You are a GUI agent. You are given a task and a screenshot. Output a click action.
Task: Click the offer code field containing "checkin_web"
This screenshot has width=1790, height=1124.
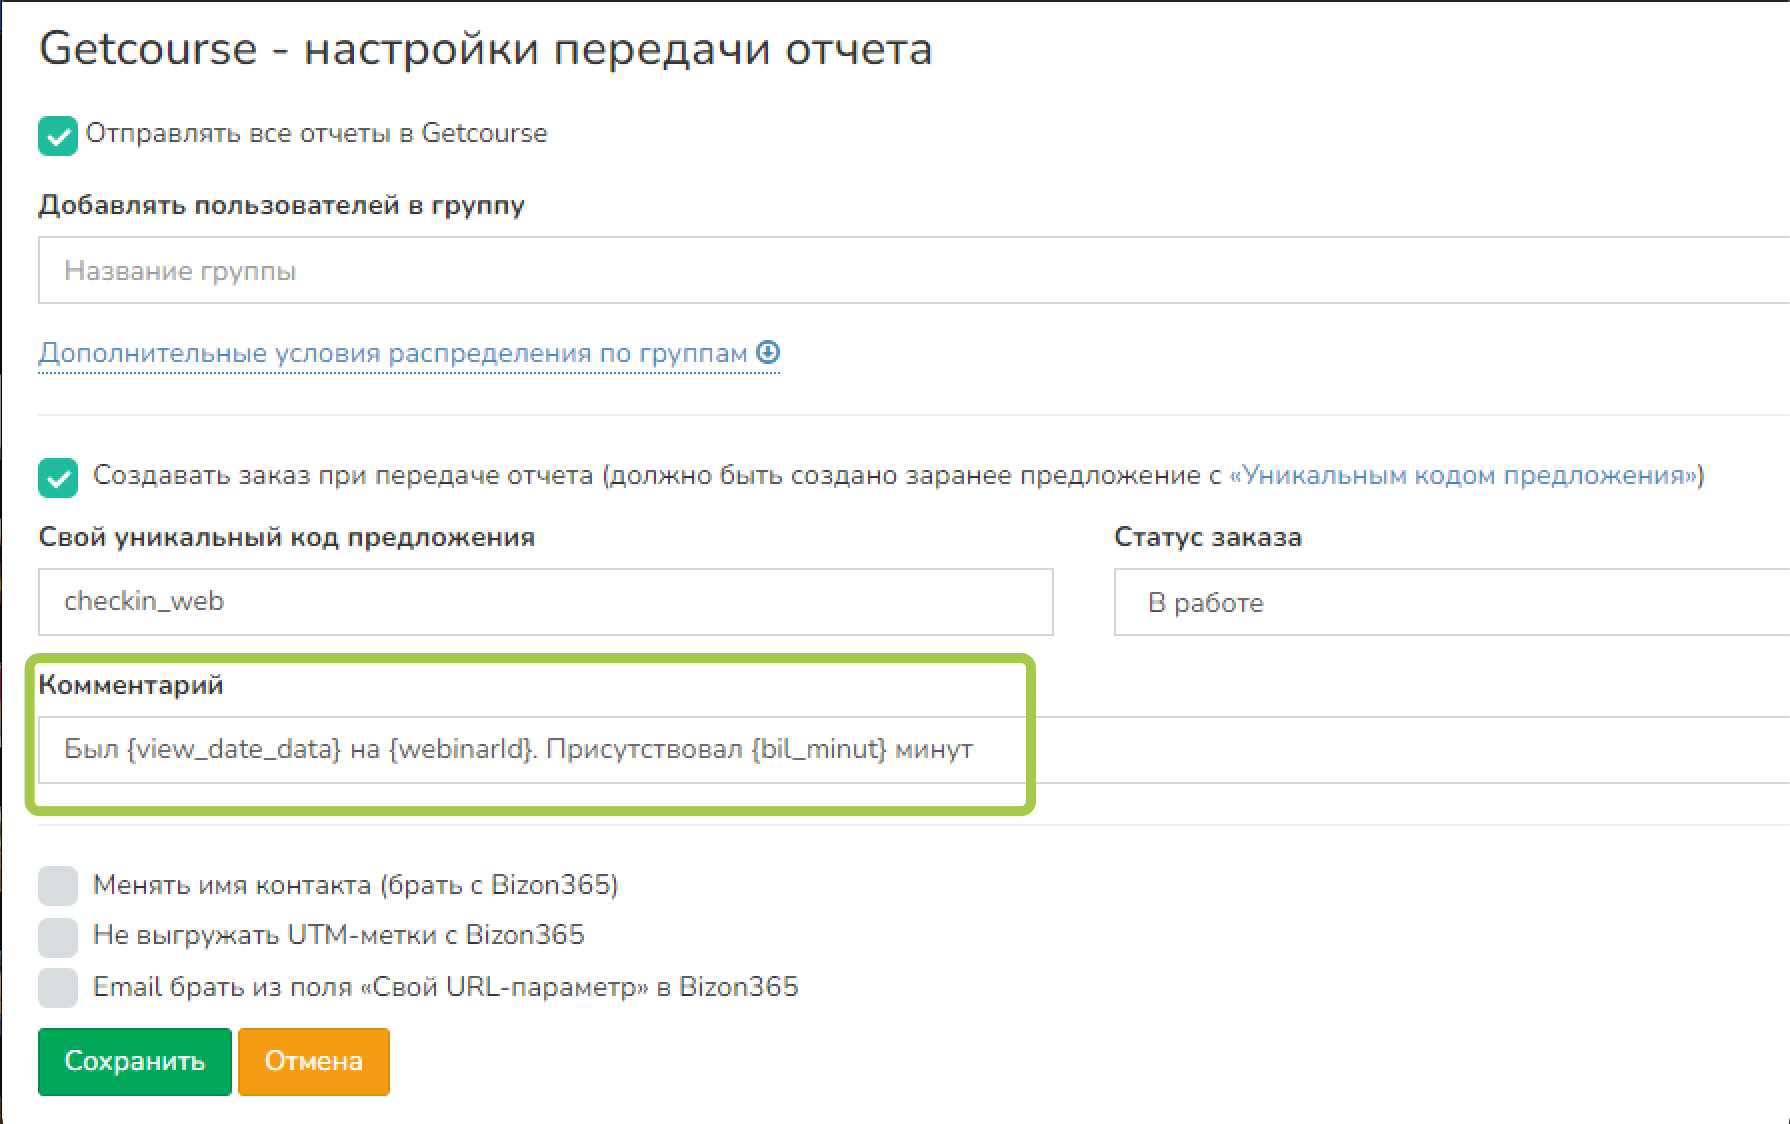click(x=545, y=602)
